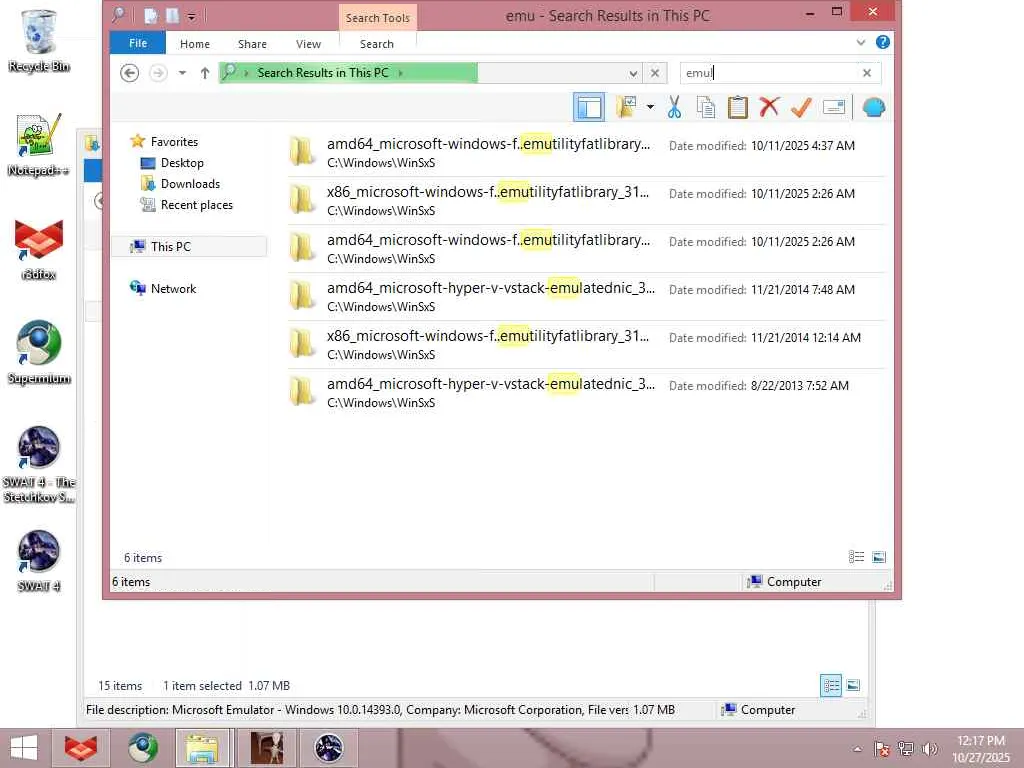1024x768 pixels.
Task: Select the folder icon of result modified 11/21/2014 7:48 AM
Action: 302,295
